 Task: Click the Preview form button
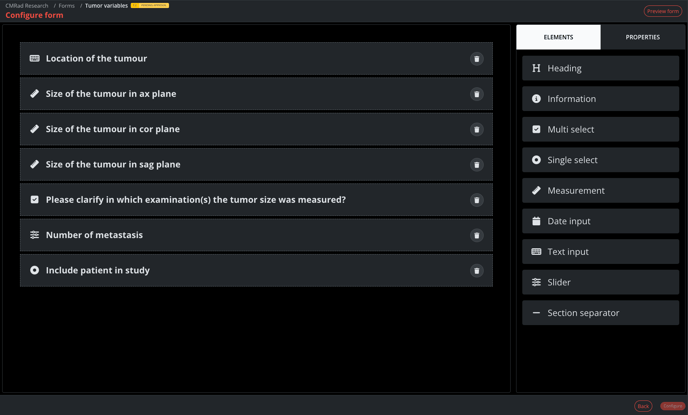(663, 11)
